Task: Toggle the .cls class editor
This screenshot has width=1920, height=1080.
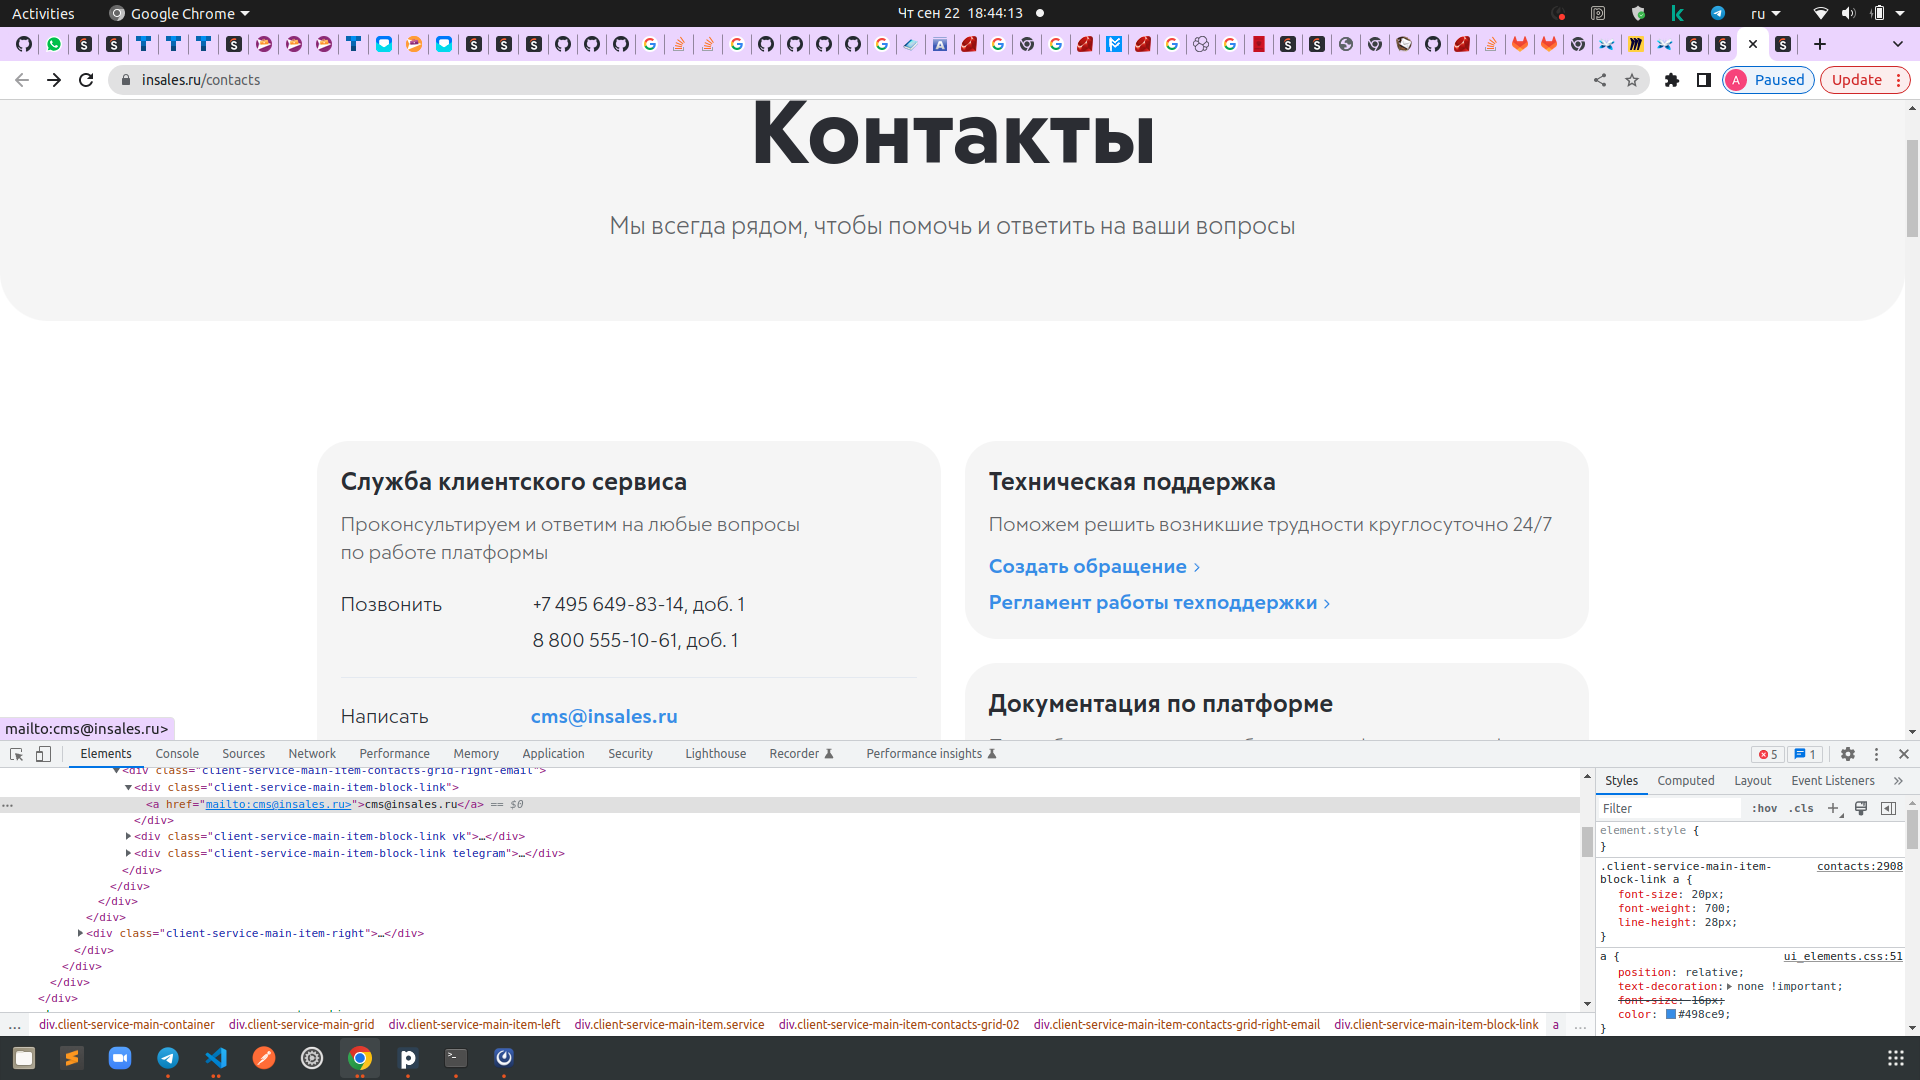Action: coord(1801,808)
